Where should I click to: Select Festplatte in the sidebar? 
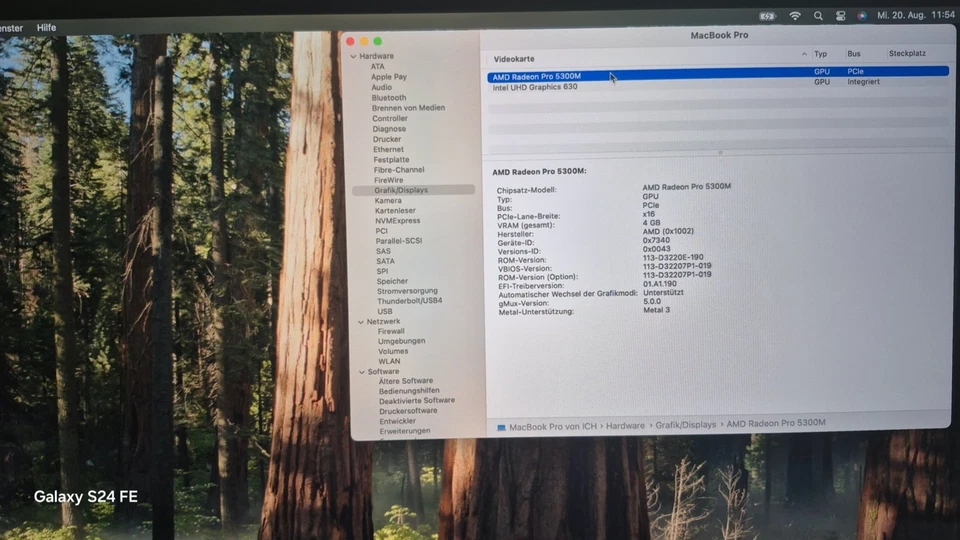(x=391, y=160)
